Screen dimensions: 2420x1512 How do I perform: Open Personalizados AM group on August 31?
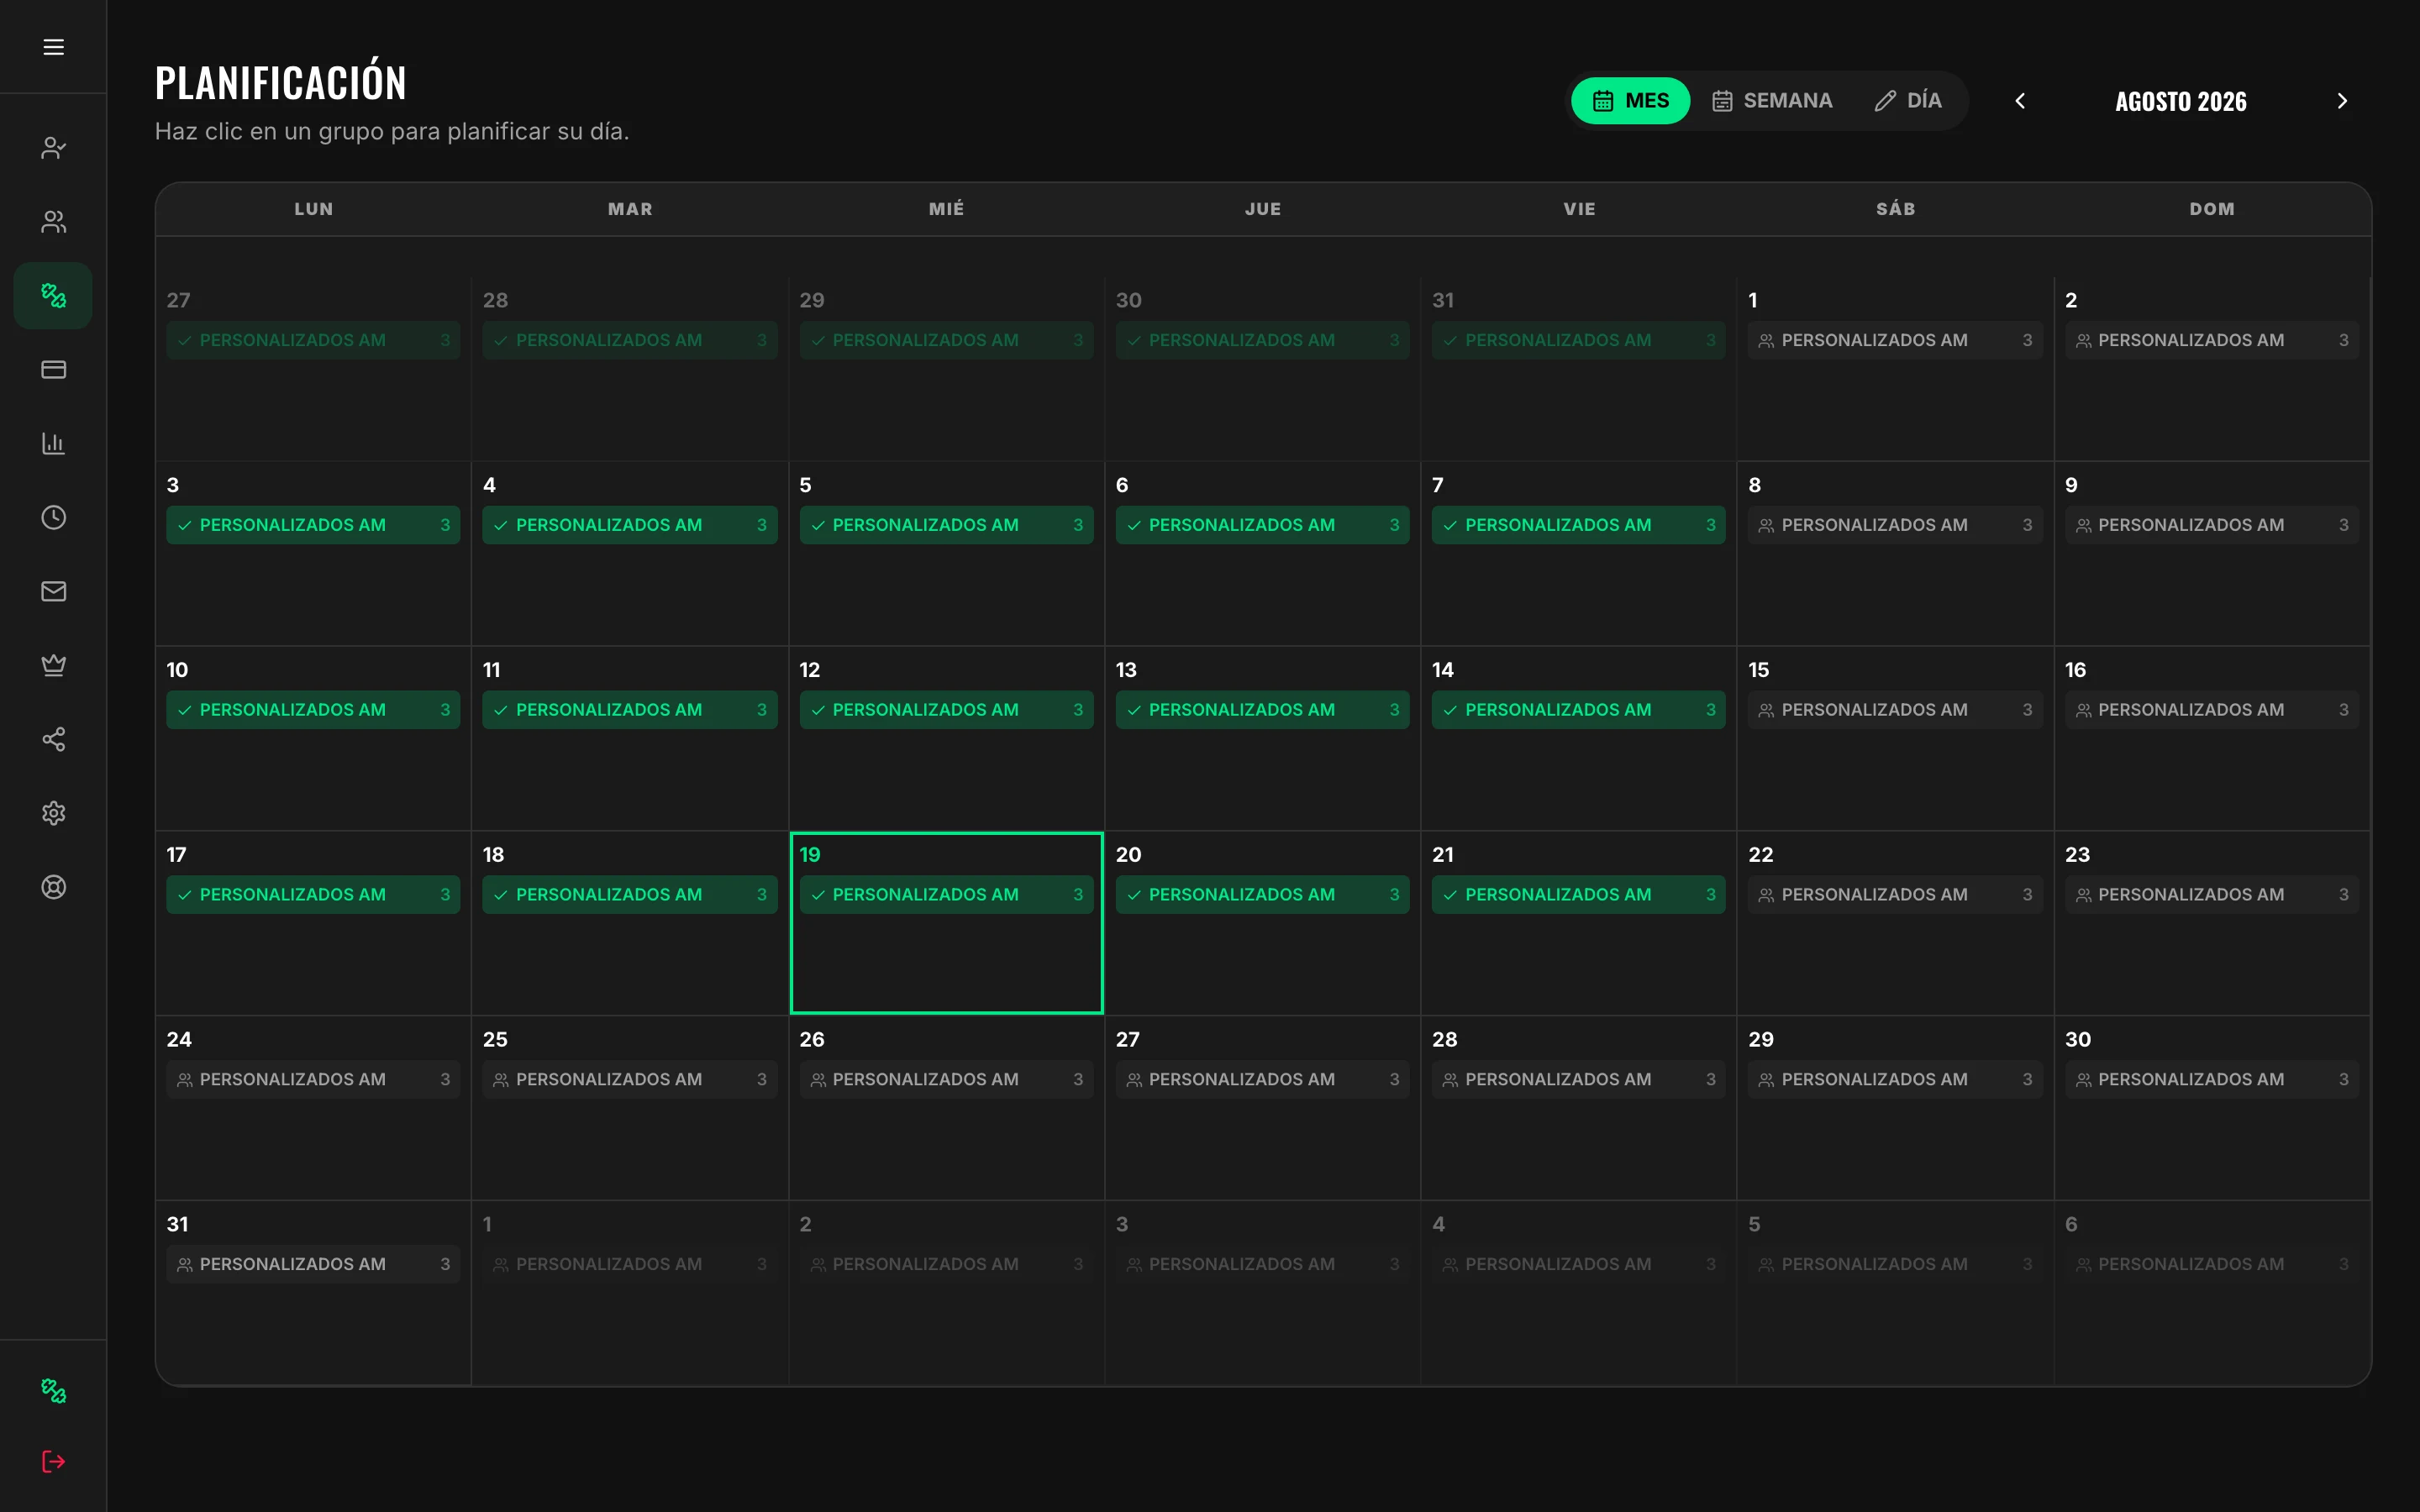[x=313, y=1264]
